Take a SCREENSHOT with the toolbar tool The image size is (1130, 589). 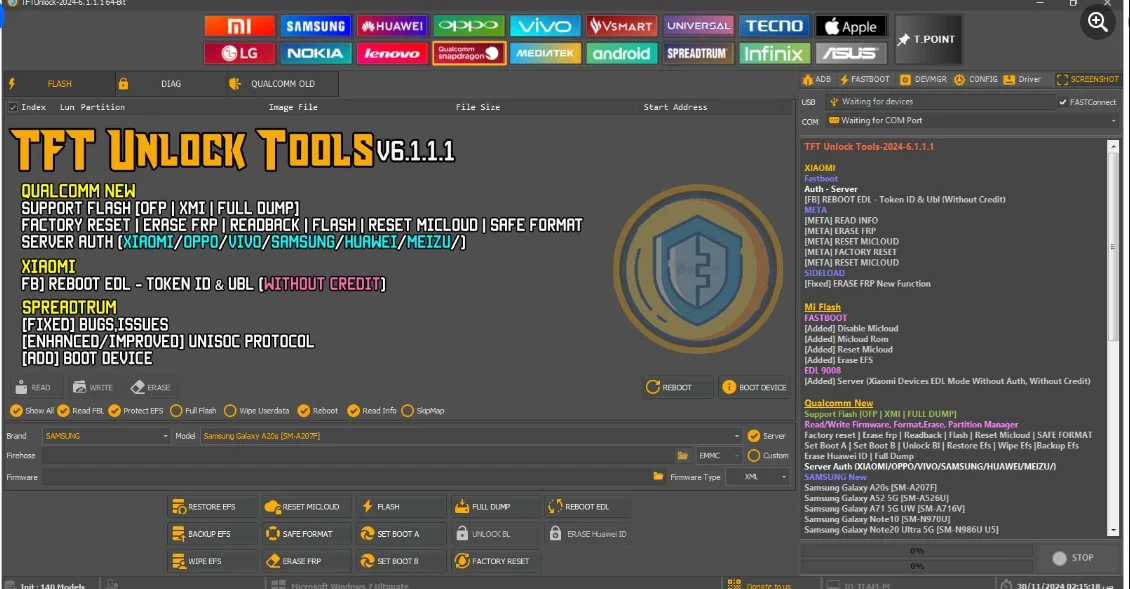click(x=1087, y=79)
